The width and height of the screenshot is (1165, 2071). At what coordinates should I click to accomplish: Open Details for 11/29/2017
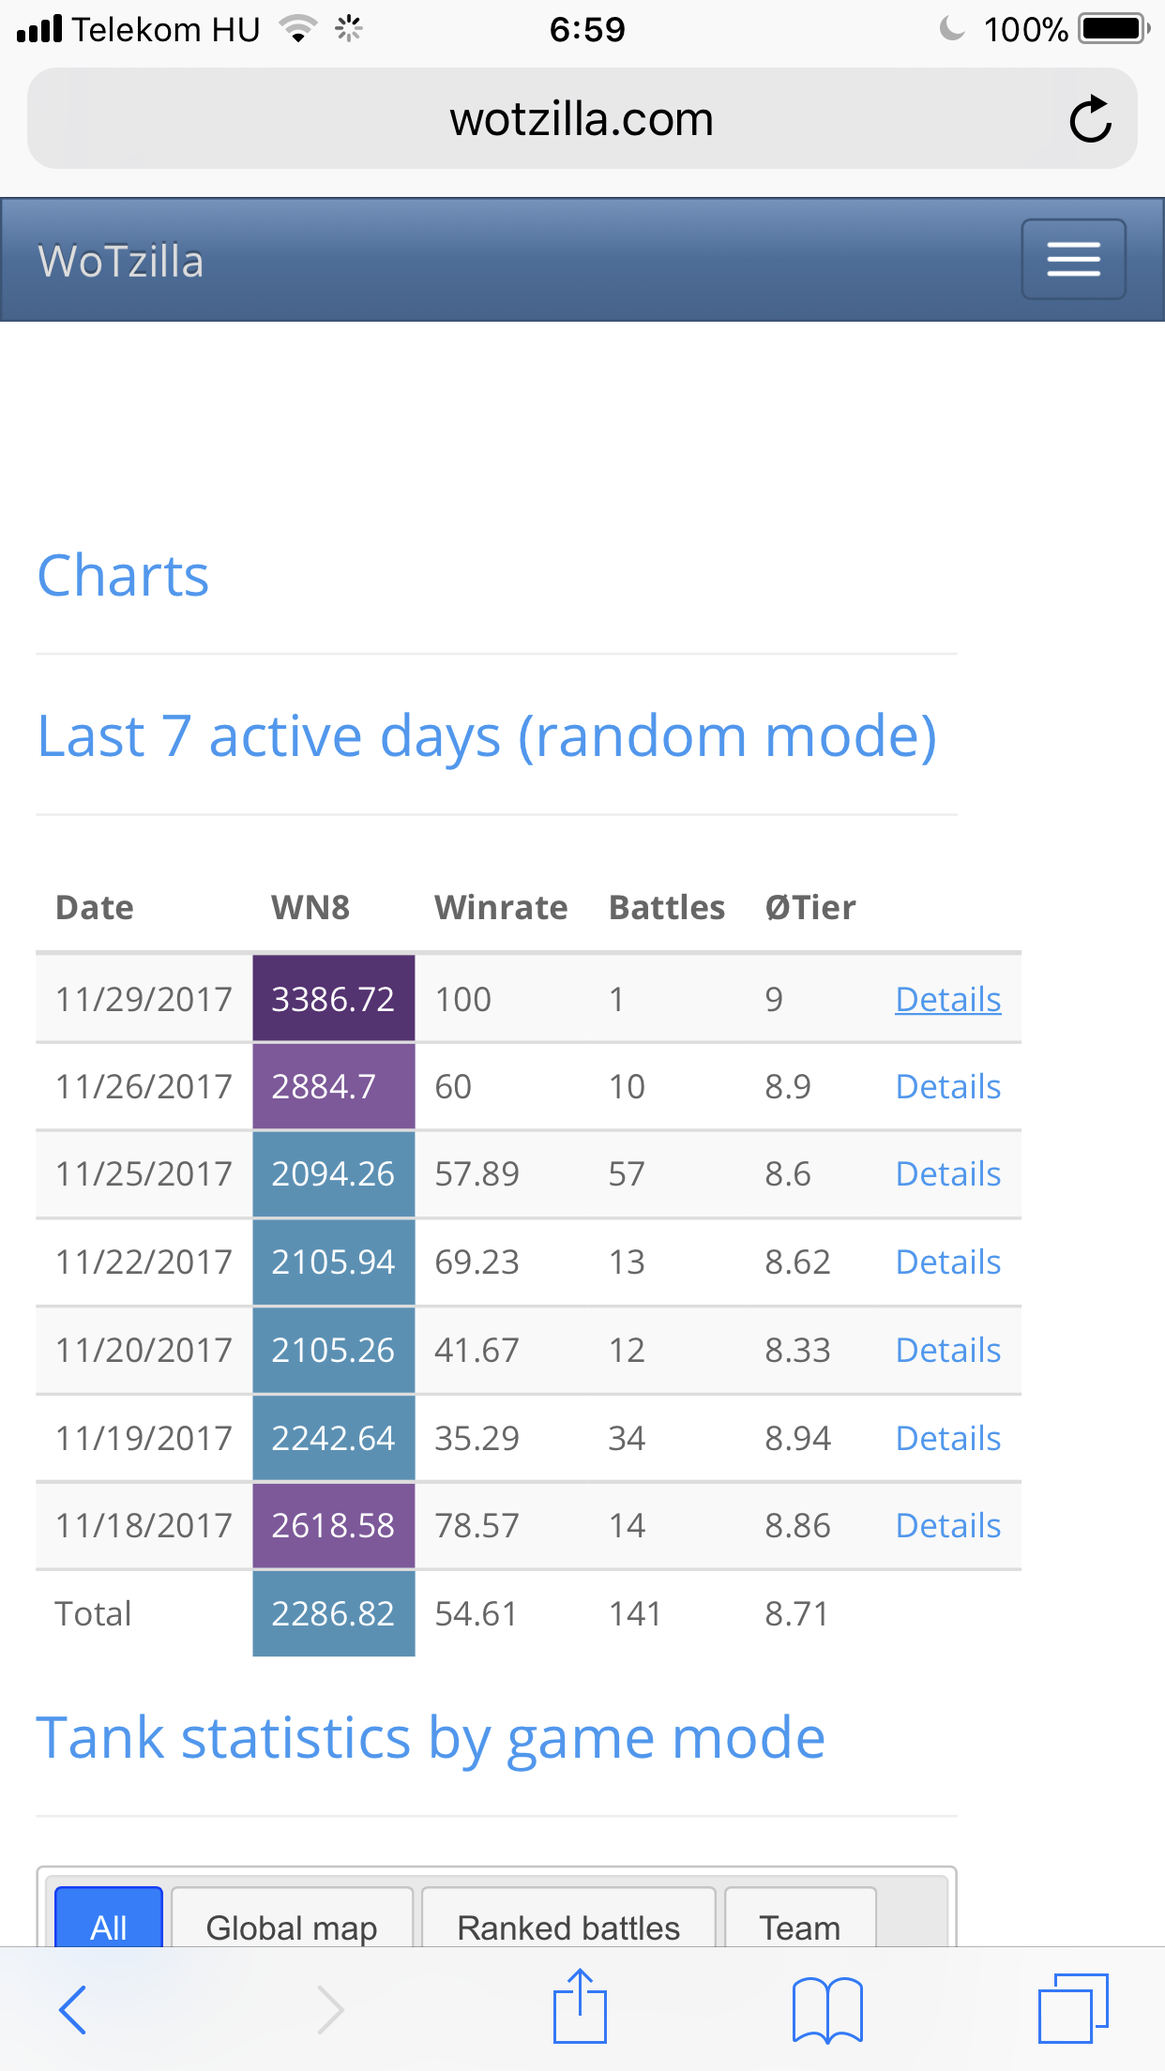coord(948,999)
